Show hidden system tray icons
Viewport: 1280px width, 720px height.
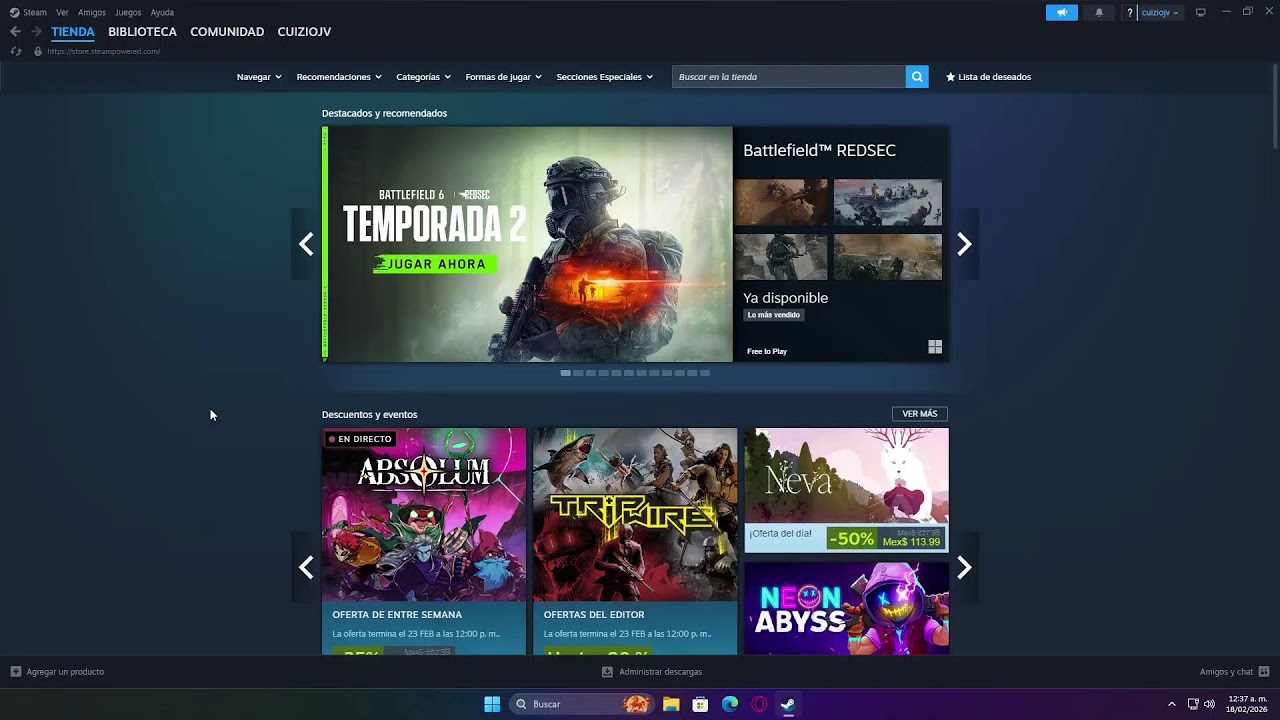pyautogui.click(x=1172, y=704)
